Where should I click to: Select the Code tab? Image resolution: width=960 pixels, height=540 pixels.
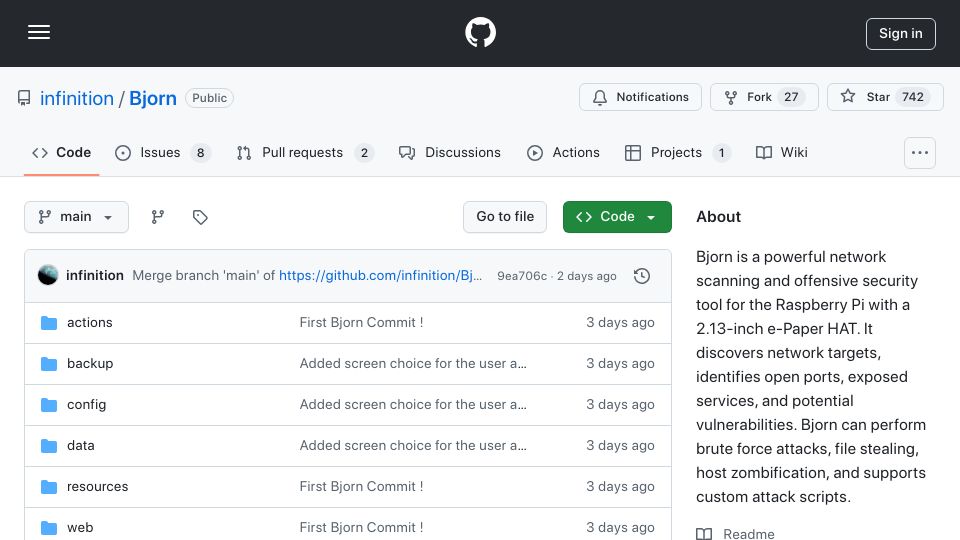tap(61, 152)
